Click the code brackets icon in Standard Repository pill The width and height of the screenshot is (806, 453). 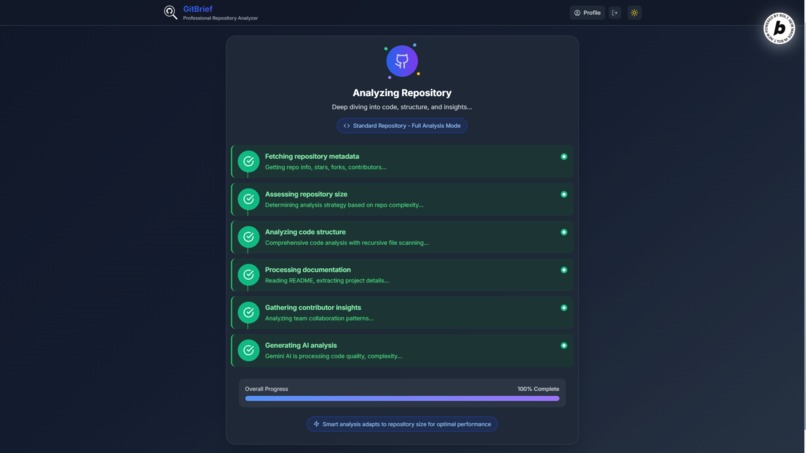coord(346,125)
